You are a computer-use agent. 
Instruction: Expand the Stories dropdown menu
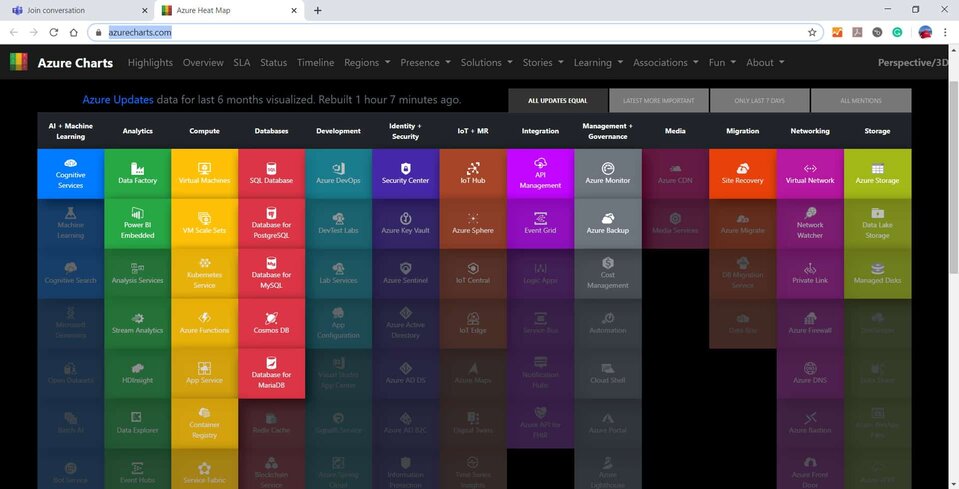543,62
